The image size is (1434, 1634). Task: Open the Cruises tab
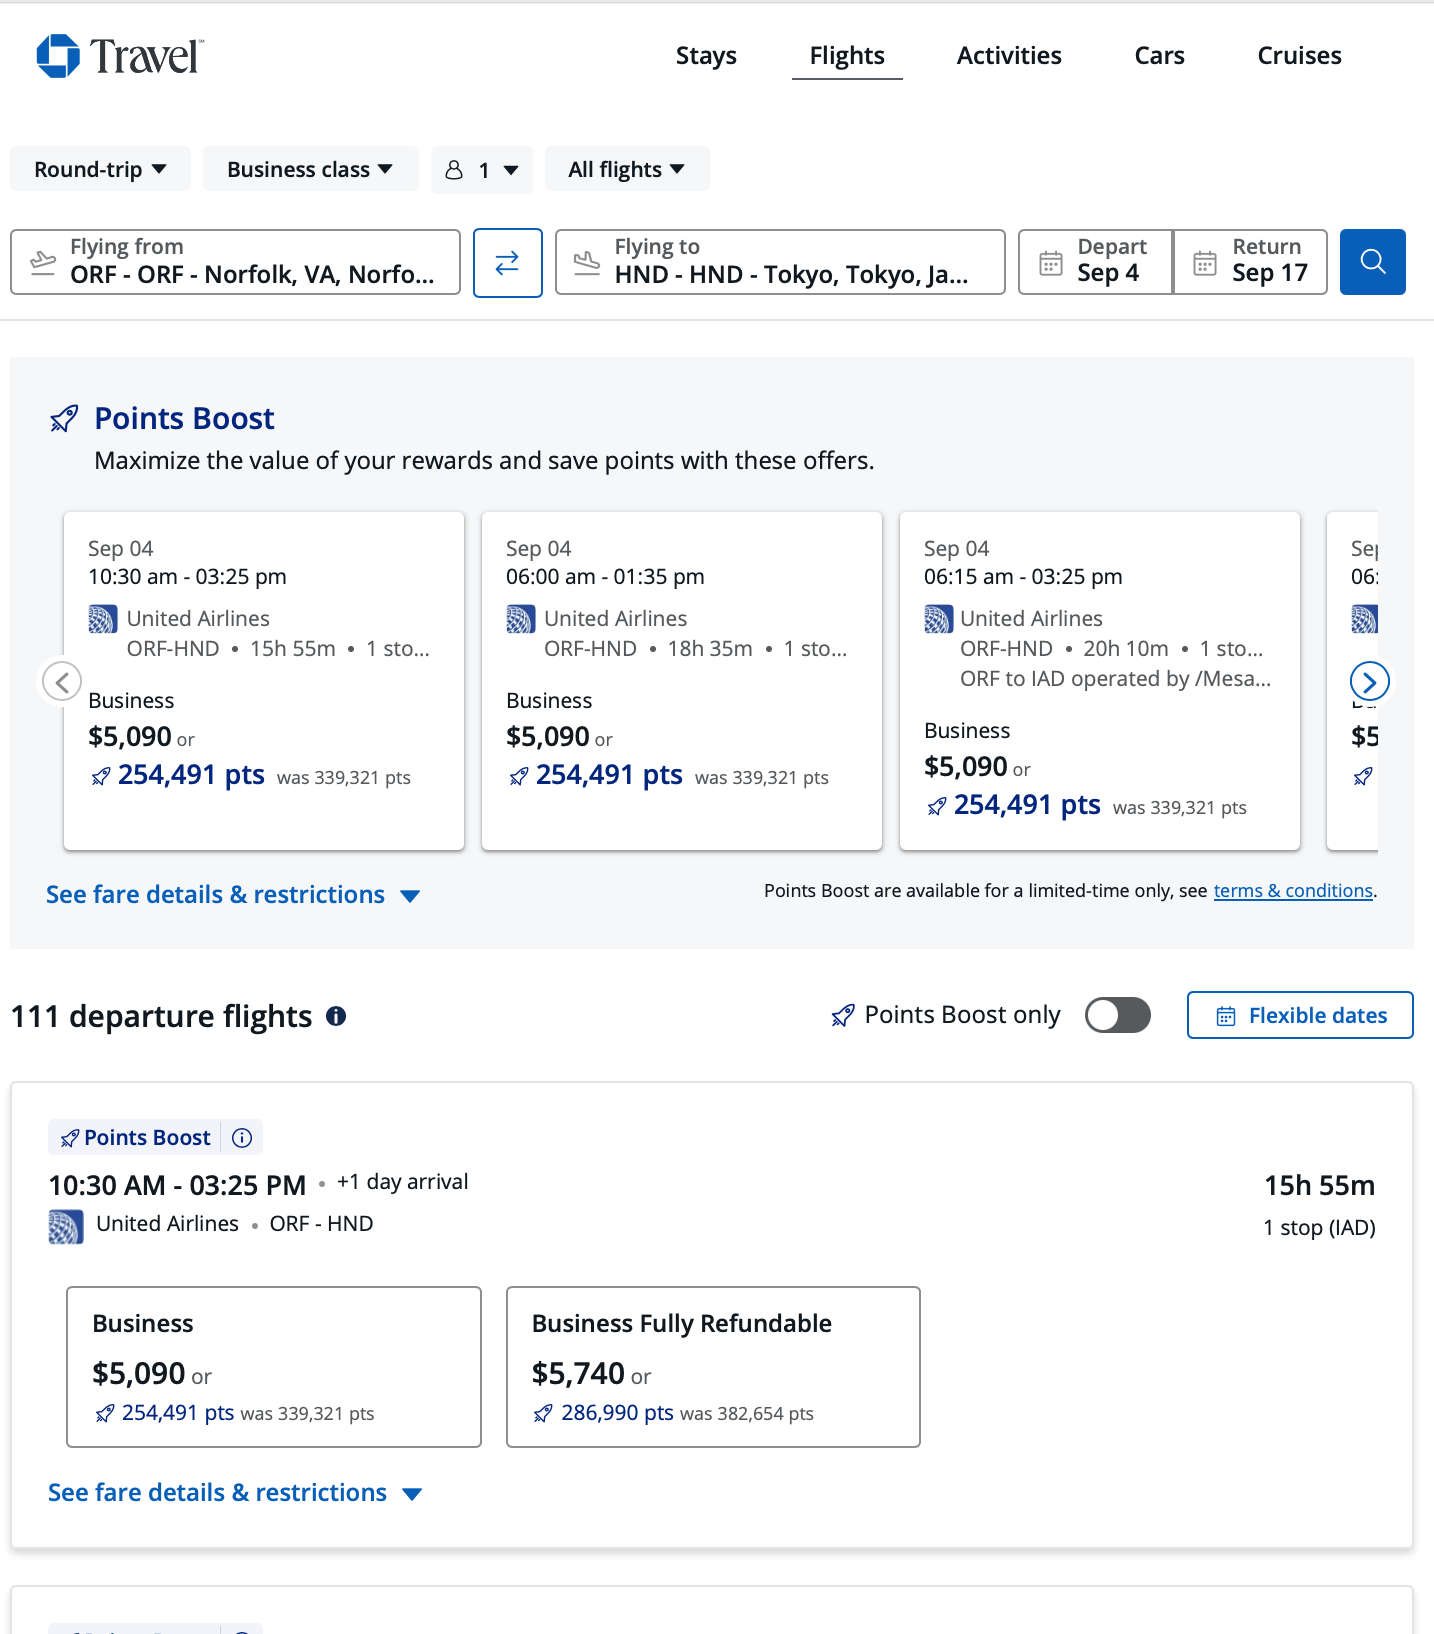1299,56
